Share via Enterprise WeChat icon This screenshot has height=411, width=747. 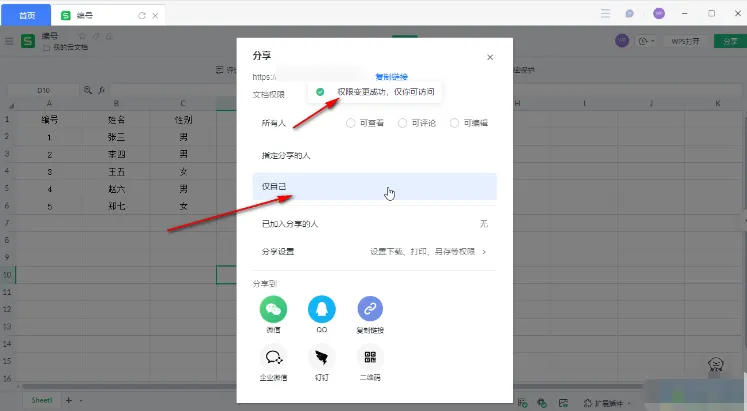point(273,357)
